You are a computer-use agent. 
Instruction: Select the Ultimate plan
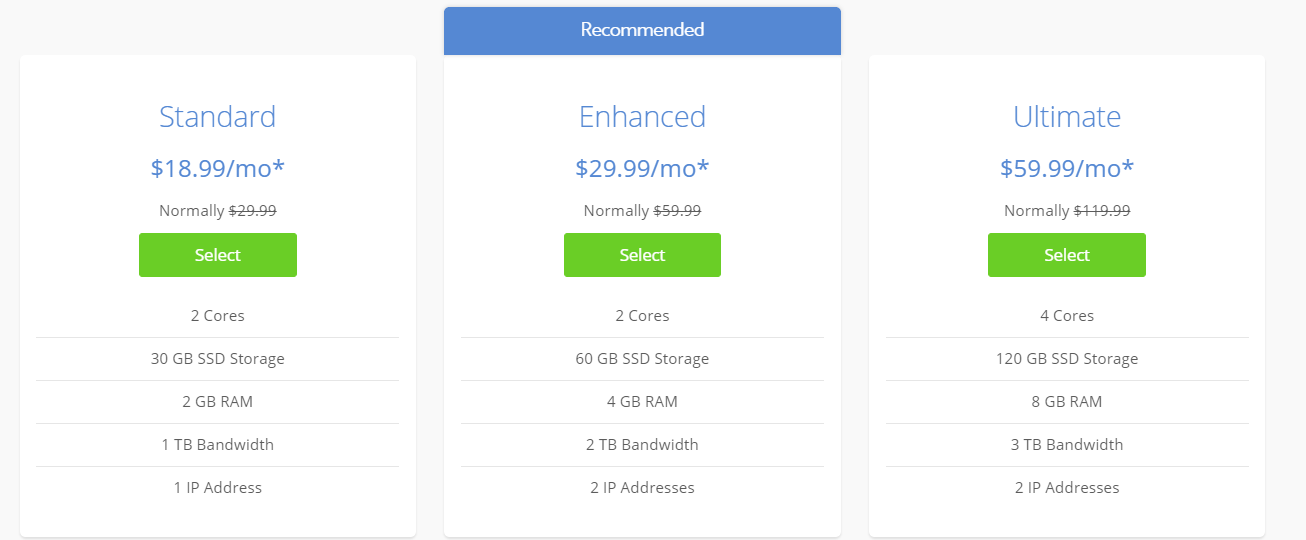tap(1067, 255)
